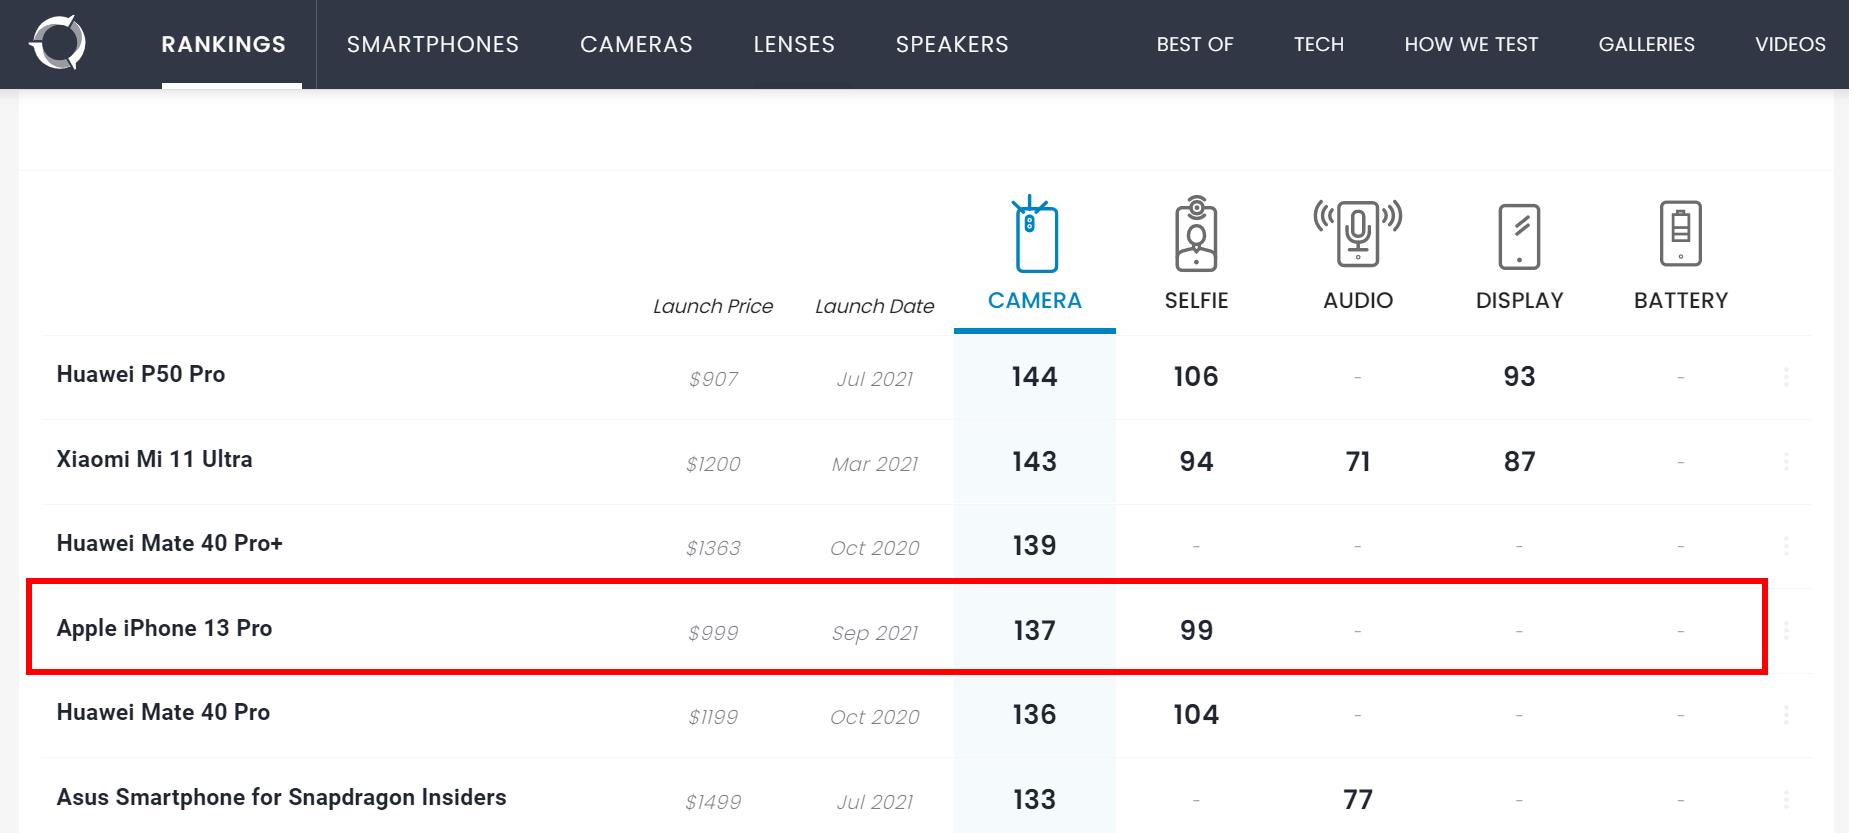Open three-dot menu for Xiaomi Mi 11 Ultra

[1786, 462]
